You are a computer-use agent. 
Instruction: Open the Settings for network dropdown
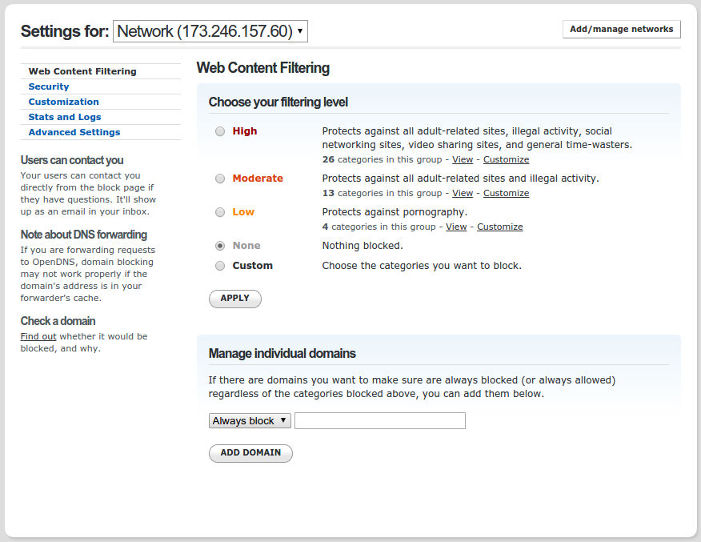coord(210,31)
